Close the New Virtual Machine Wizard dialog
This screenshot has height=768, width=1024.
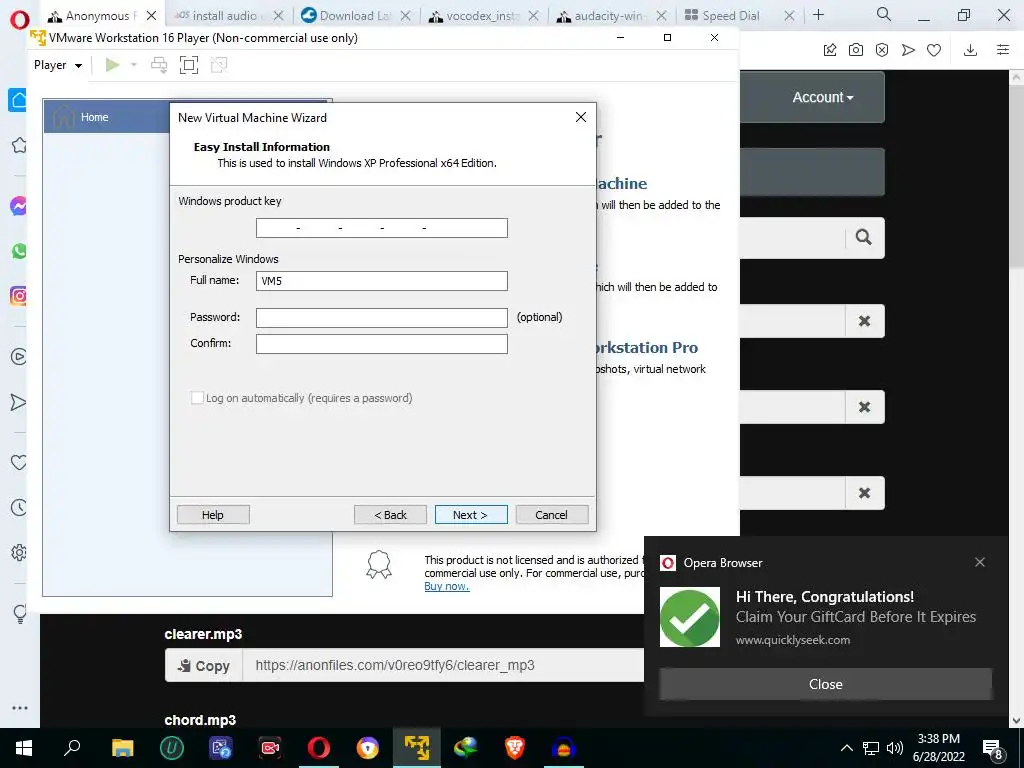click(581, 117)
